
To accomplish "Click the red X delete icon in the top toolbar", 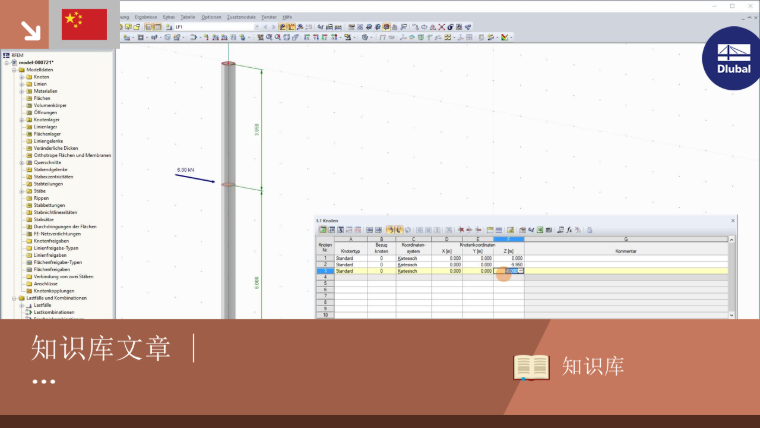I will click(442, 27).
